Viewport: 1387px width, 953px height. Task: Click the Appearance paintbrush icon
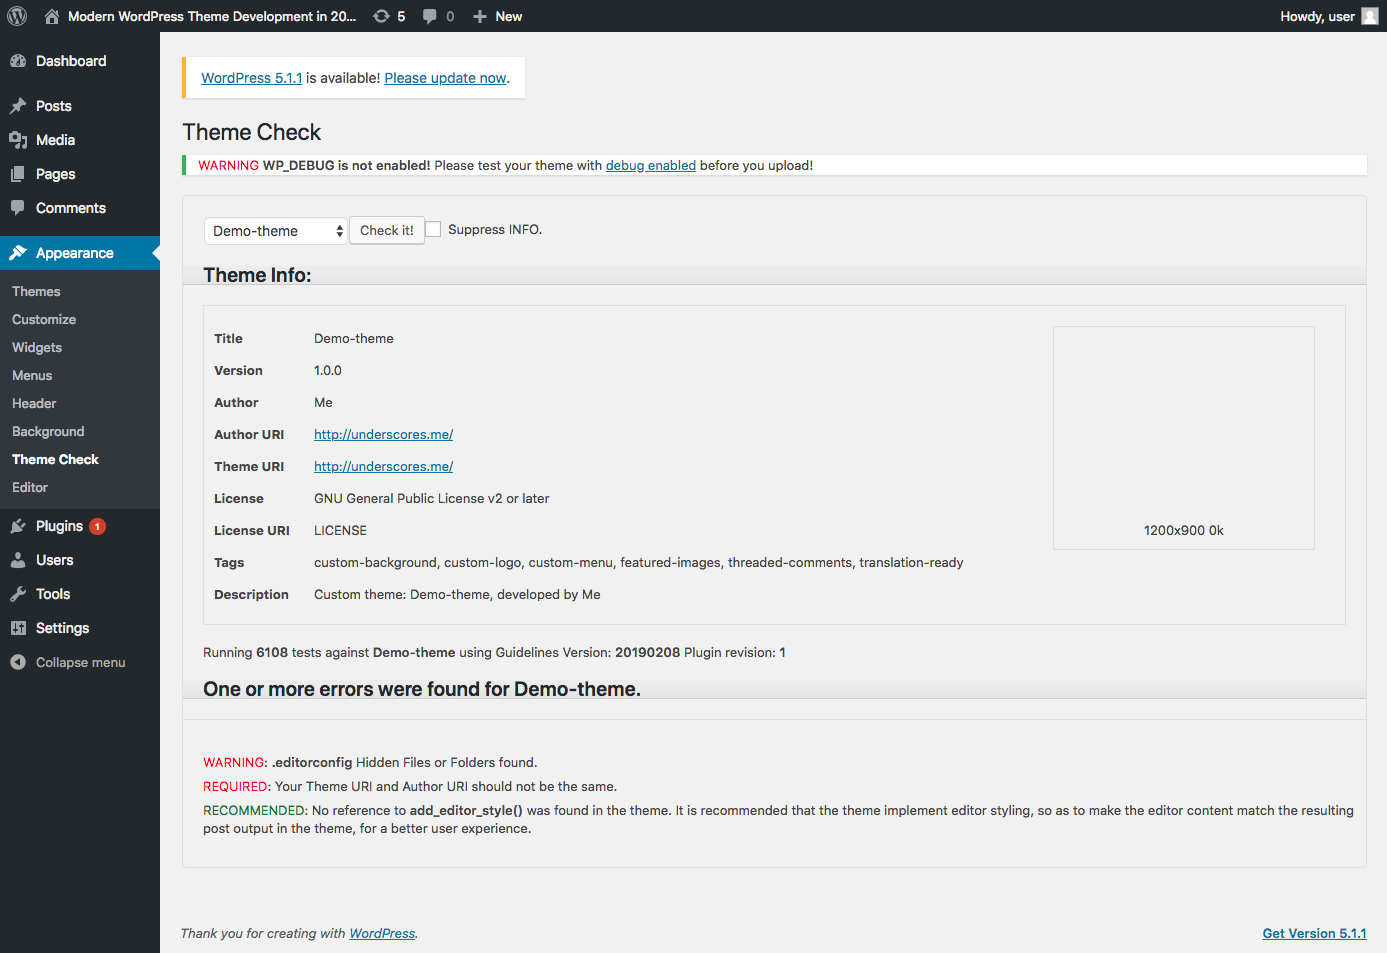18,253
